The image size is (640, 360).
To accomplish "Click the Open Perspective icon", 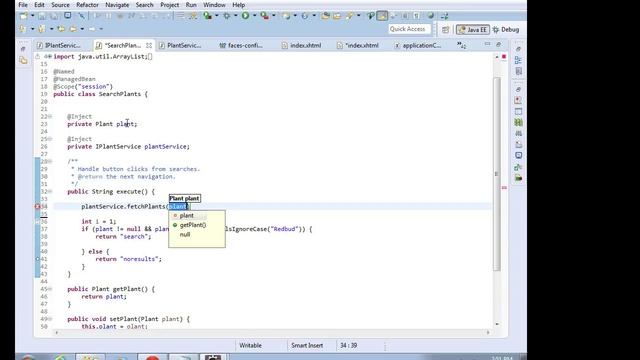I will pos(445,29).
